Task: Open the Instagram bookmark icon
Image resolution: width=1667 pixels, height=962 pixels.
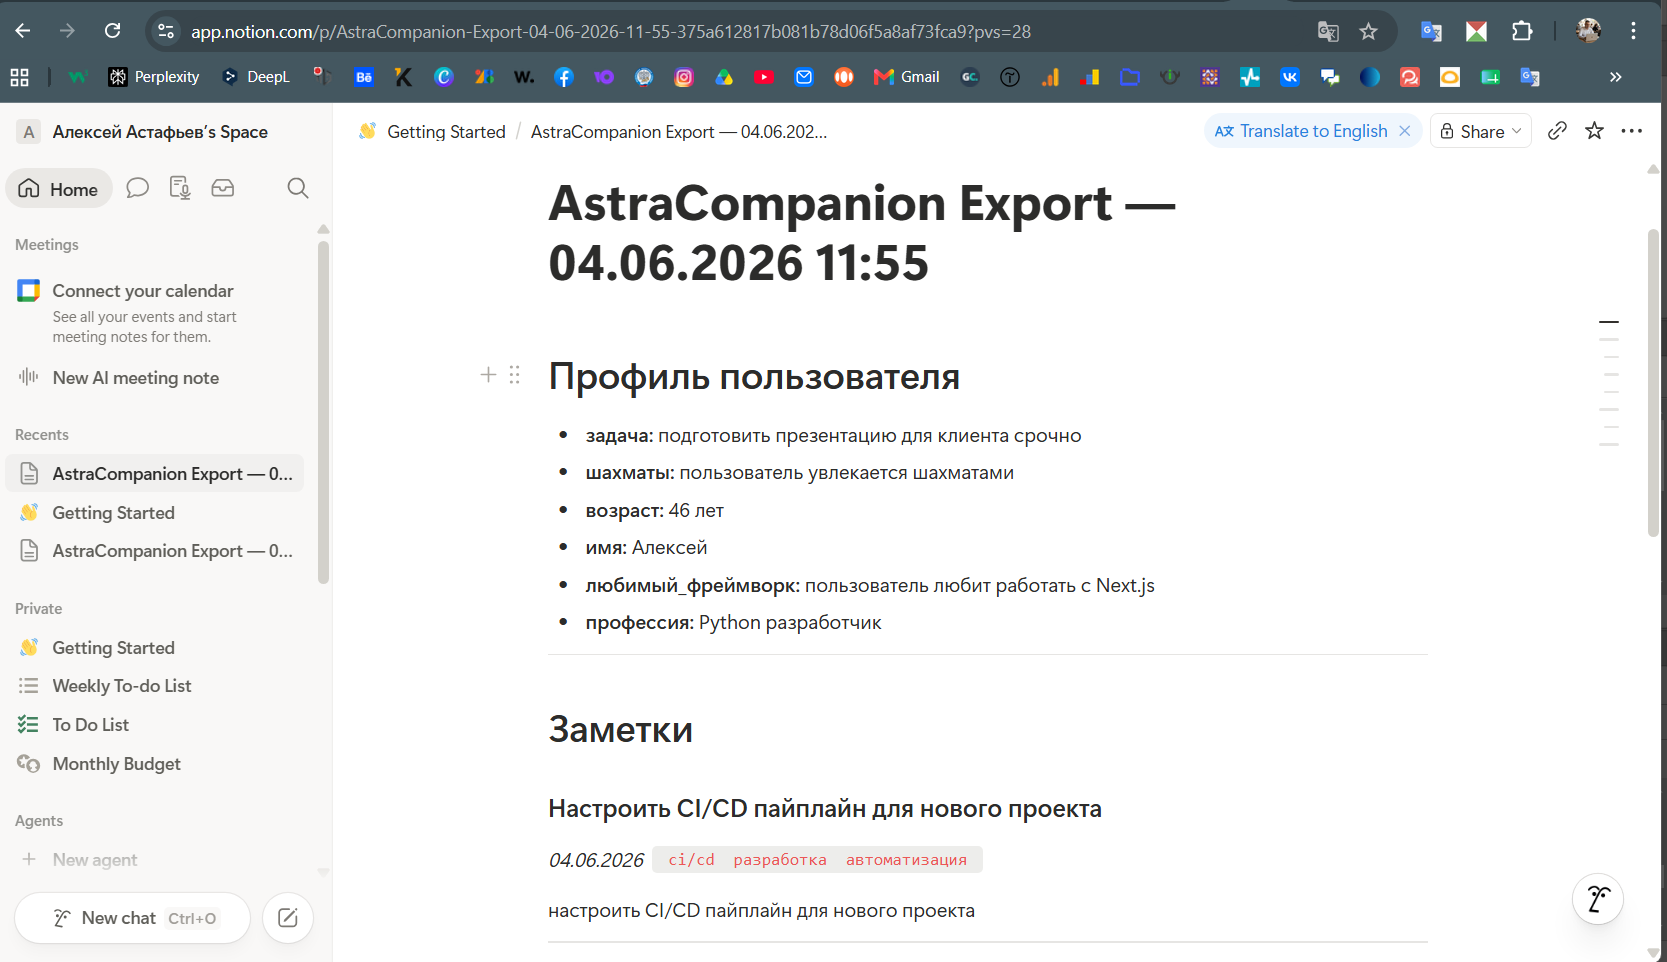Action: point(684,77)
